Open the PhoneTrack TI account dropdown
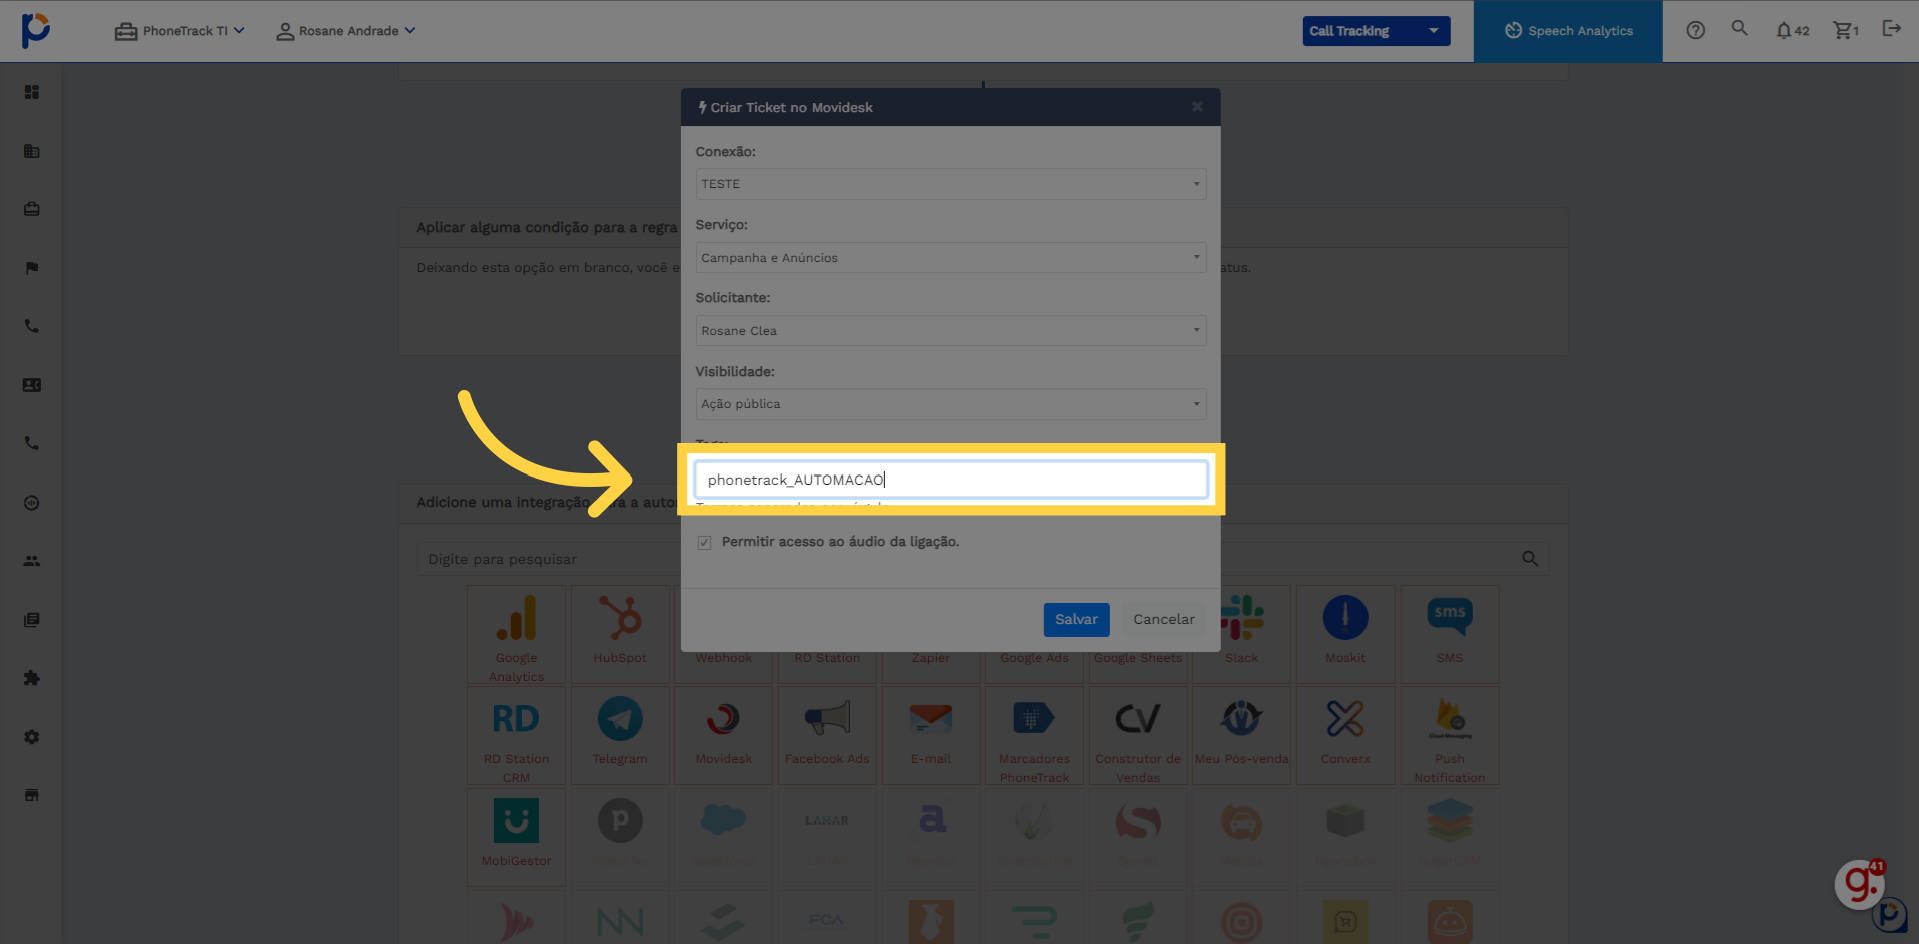Image resolution: width=1919 pixels, height=944 pixels. tap(180, 31)
